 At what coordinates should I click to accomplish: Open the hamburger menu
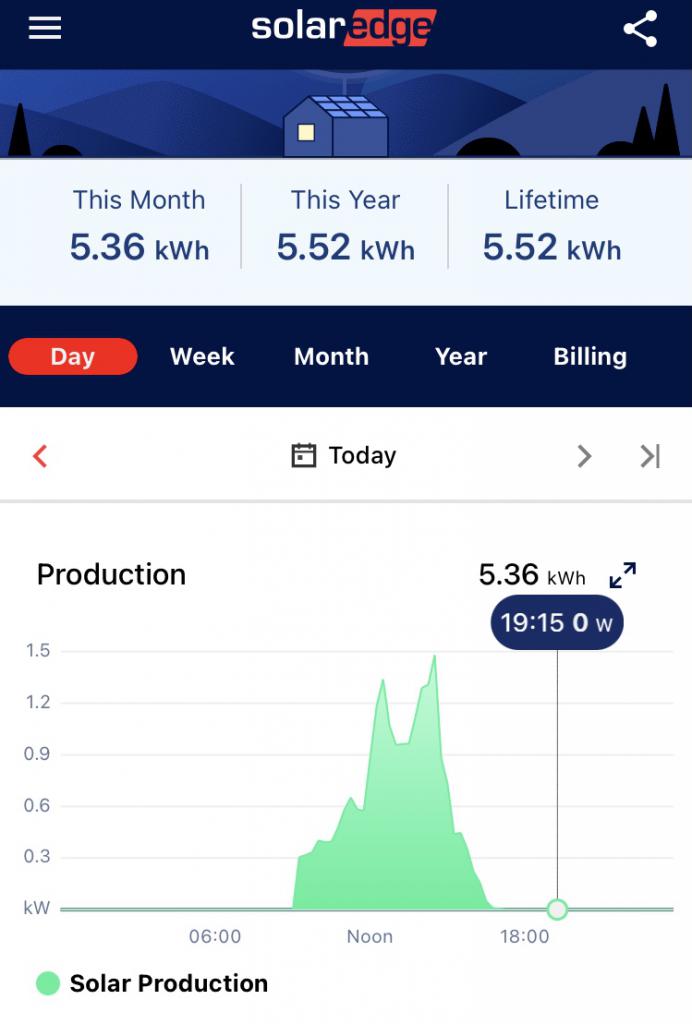(45, 28)
